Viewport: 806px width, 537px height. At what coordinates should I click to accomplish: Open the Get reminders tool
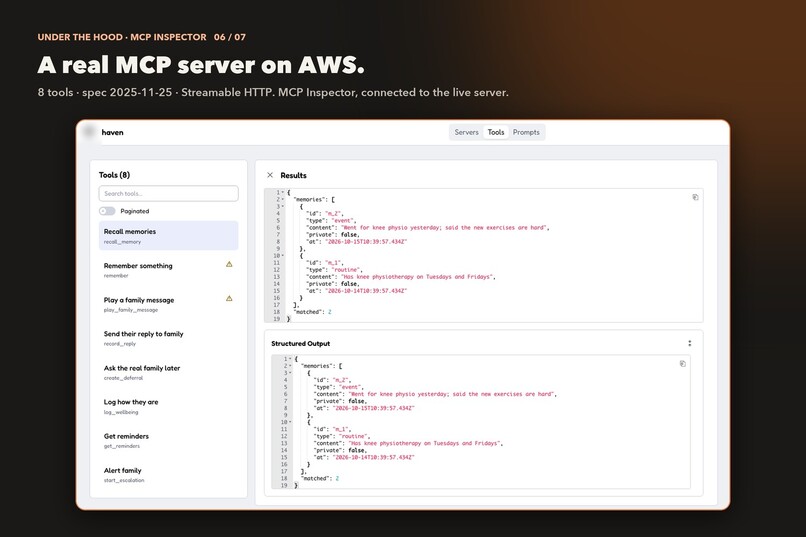pos(169,440)
